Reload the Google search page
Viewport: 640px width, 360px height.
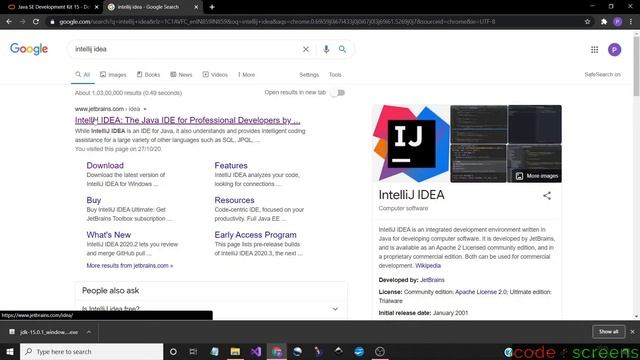pos(36,22)
